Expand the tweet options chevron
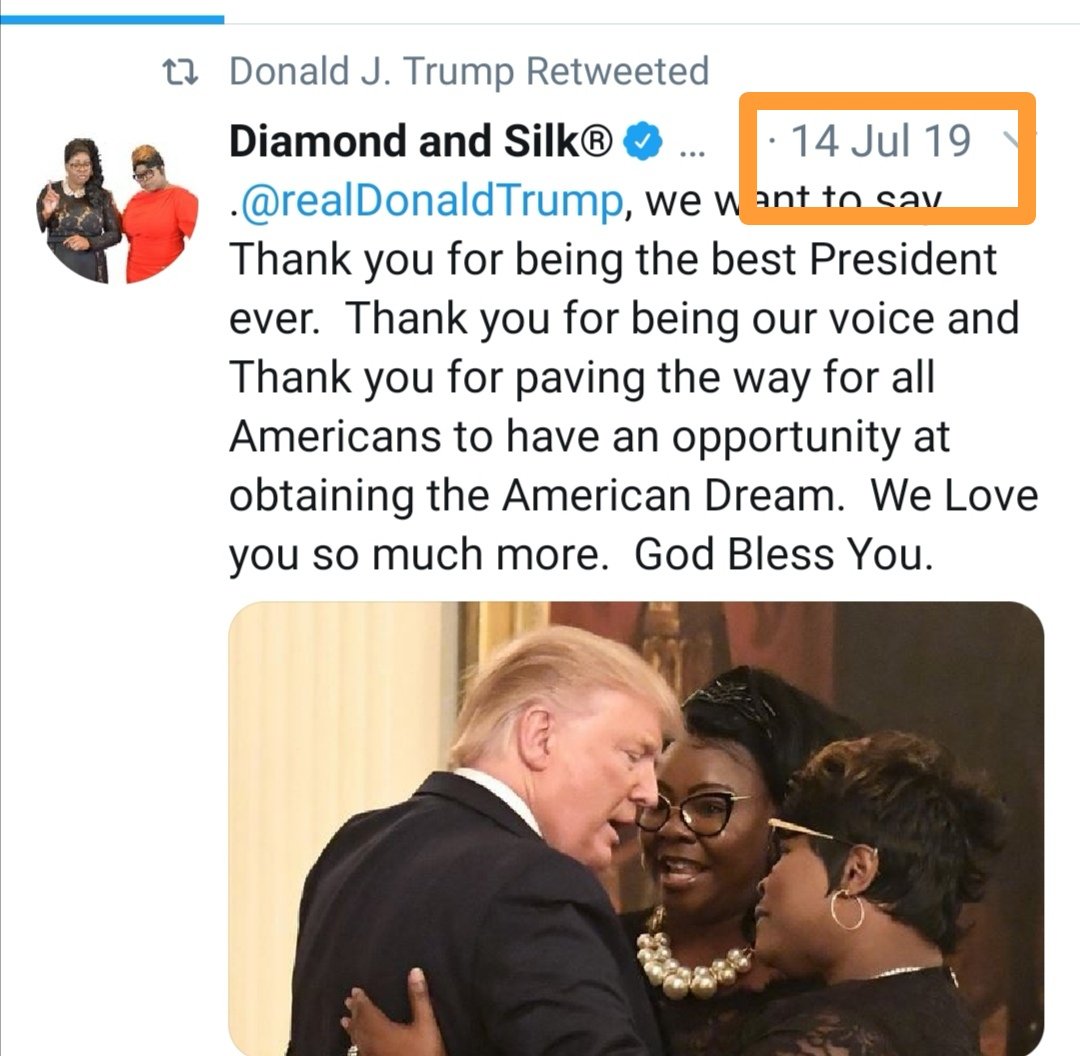 tap(1008, 141)
